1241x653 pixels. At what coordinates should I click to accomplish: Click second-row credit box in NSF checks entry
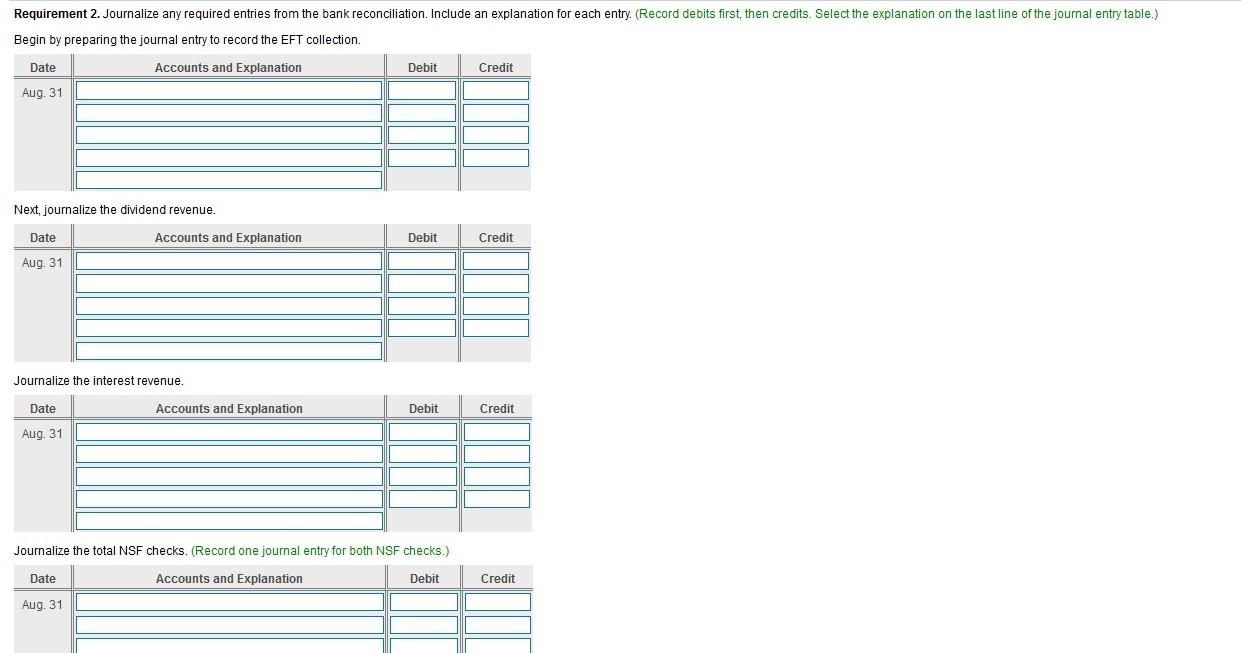(x=498, y=625)
